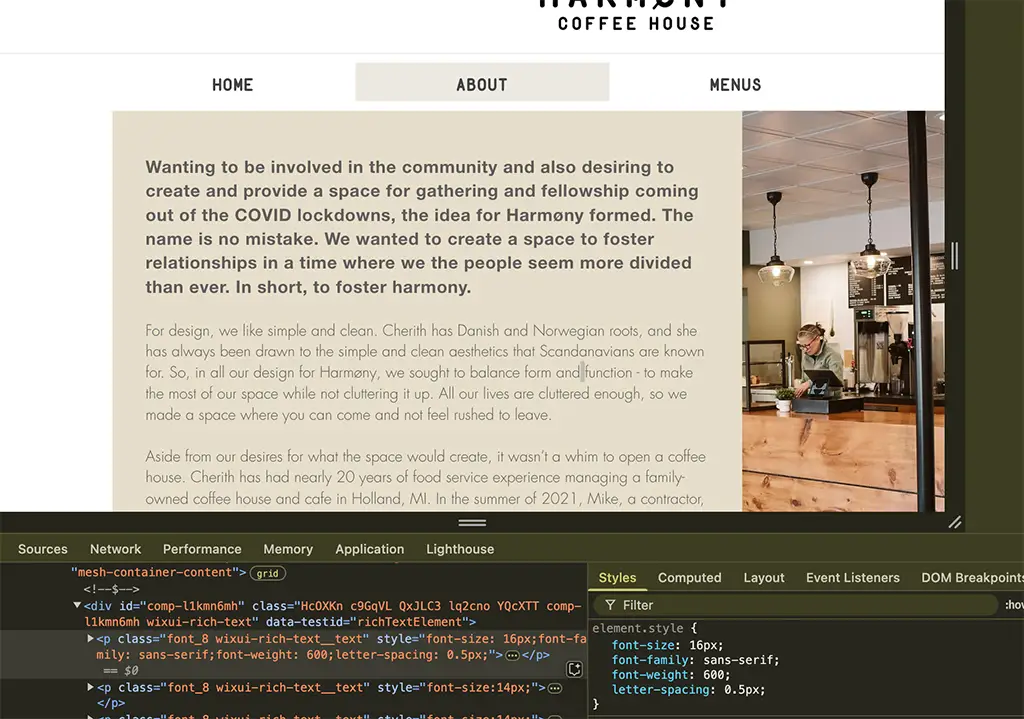1024x719 pixels.
Task: Click the element reveal icon beside the $0 marker
Action: point(575,667)
